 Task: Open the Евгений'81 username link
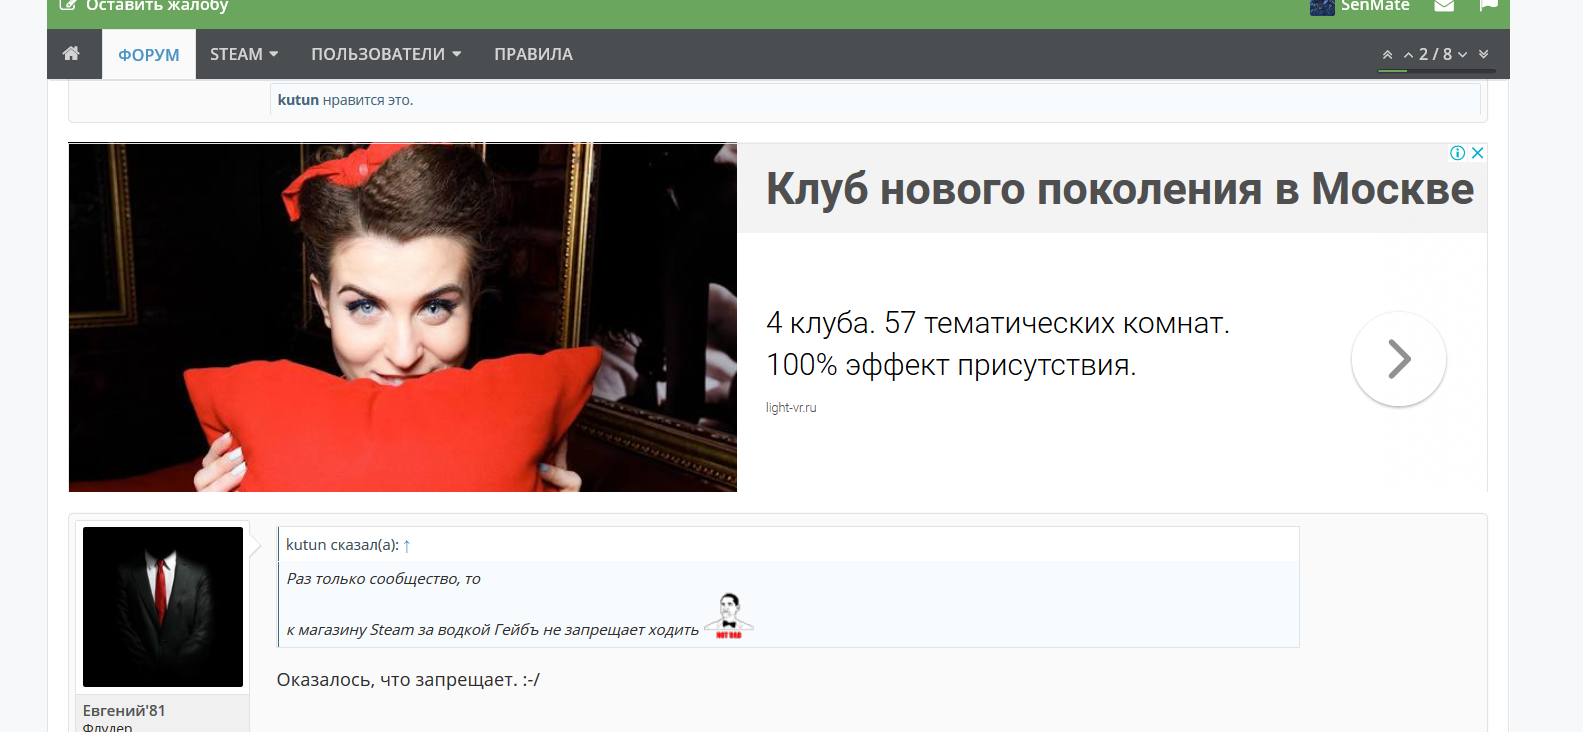[124, 710]
